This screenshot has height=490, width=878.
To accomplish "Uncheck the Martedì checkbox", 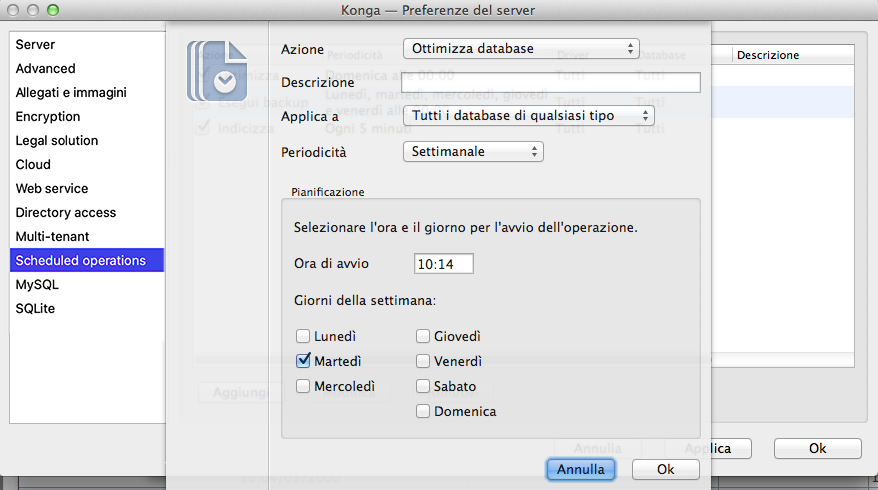I will [x=304, y=361].
